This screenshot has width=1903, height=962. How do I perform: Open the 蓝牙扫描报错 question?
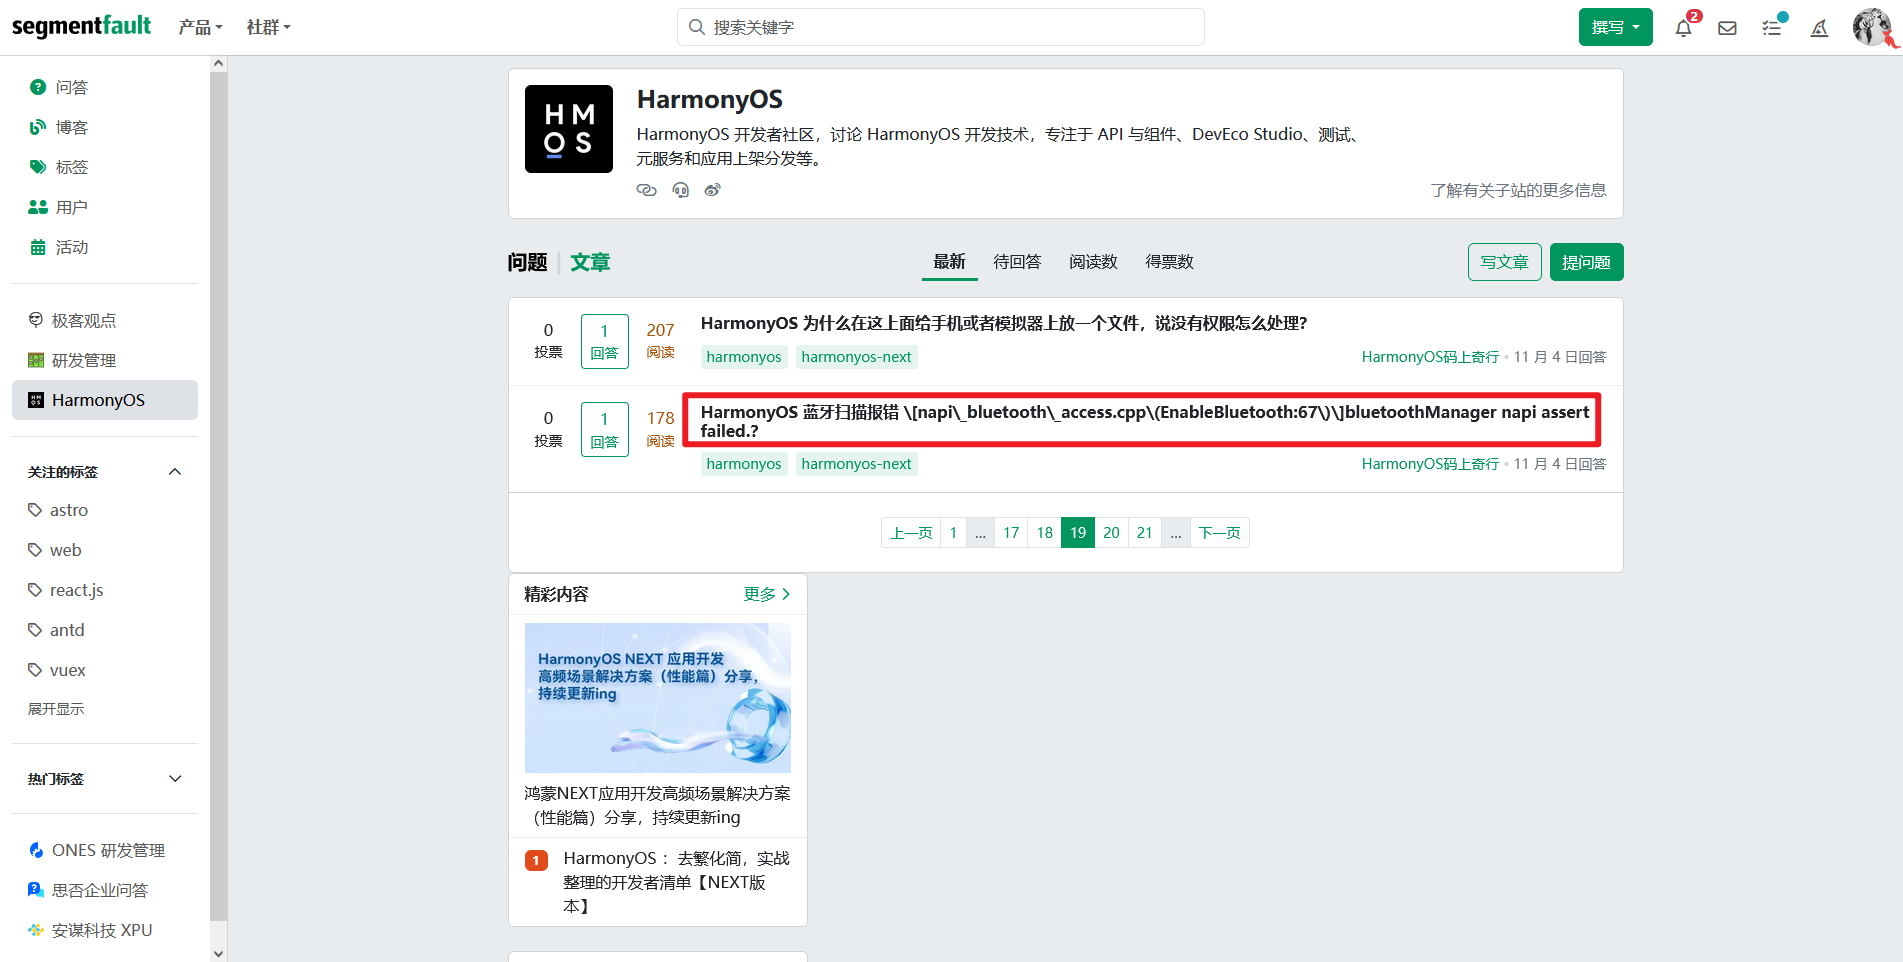pyautogui.click(x=1145, y=421)
